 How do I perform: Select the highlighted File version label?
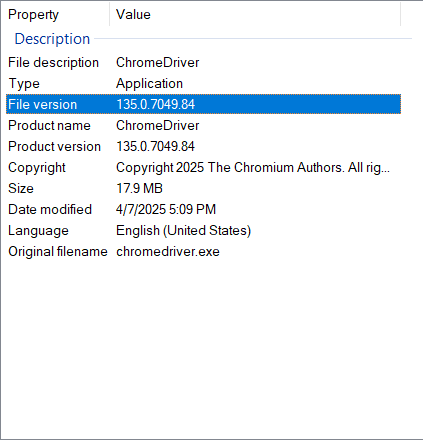coord(43,104)
